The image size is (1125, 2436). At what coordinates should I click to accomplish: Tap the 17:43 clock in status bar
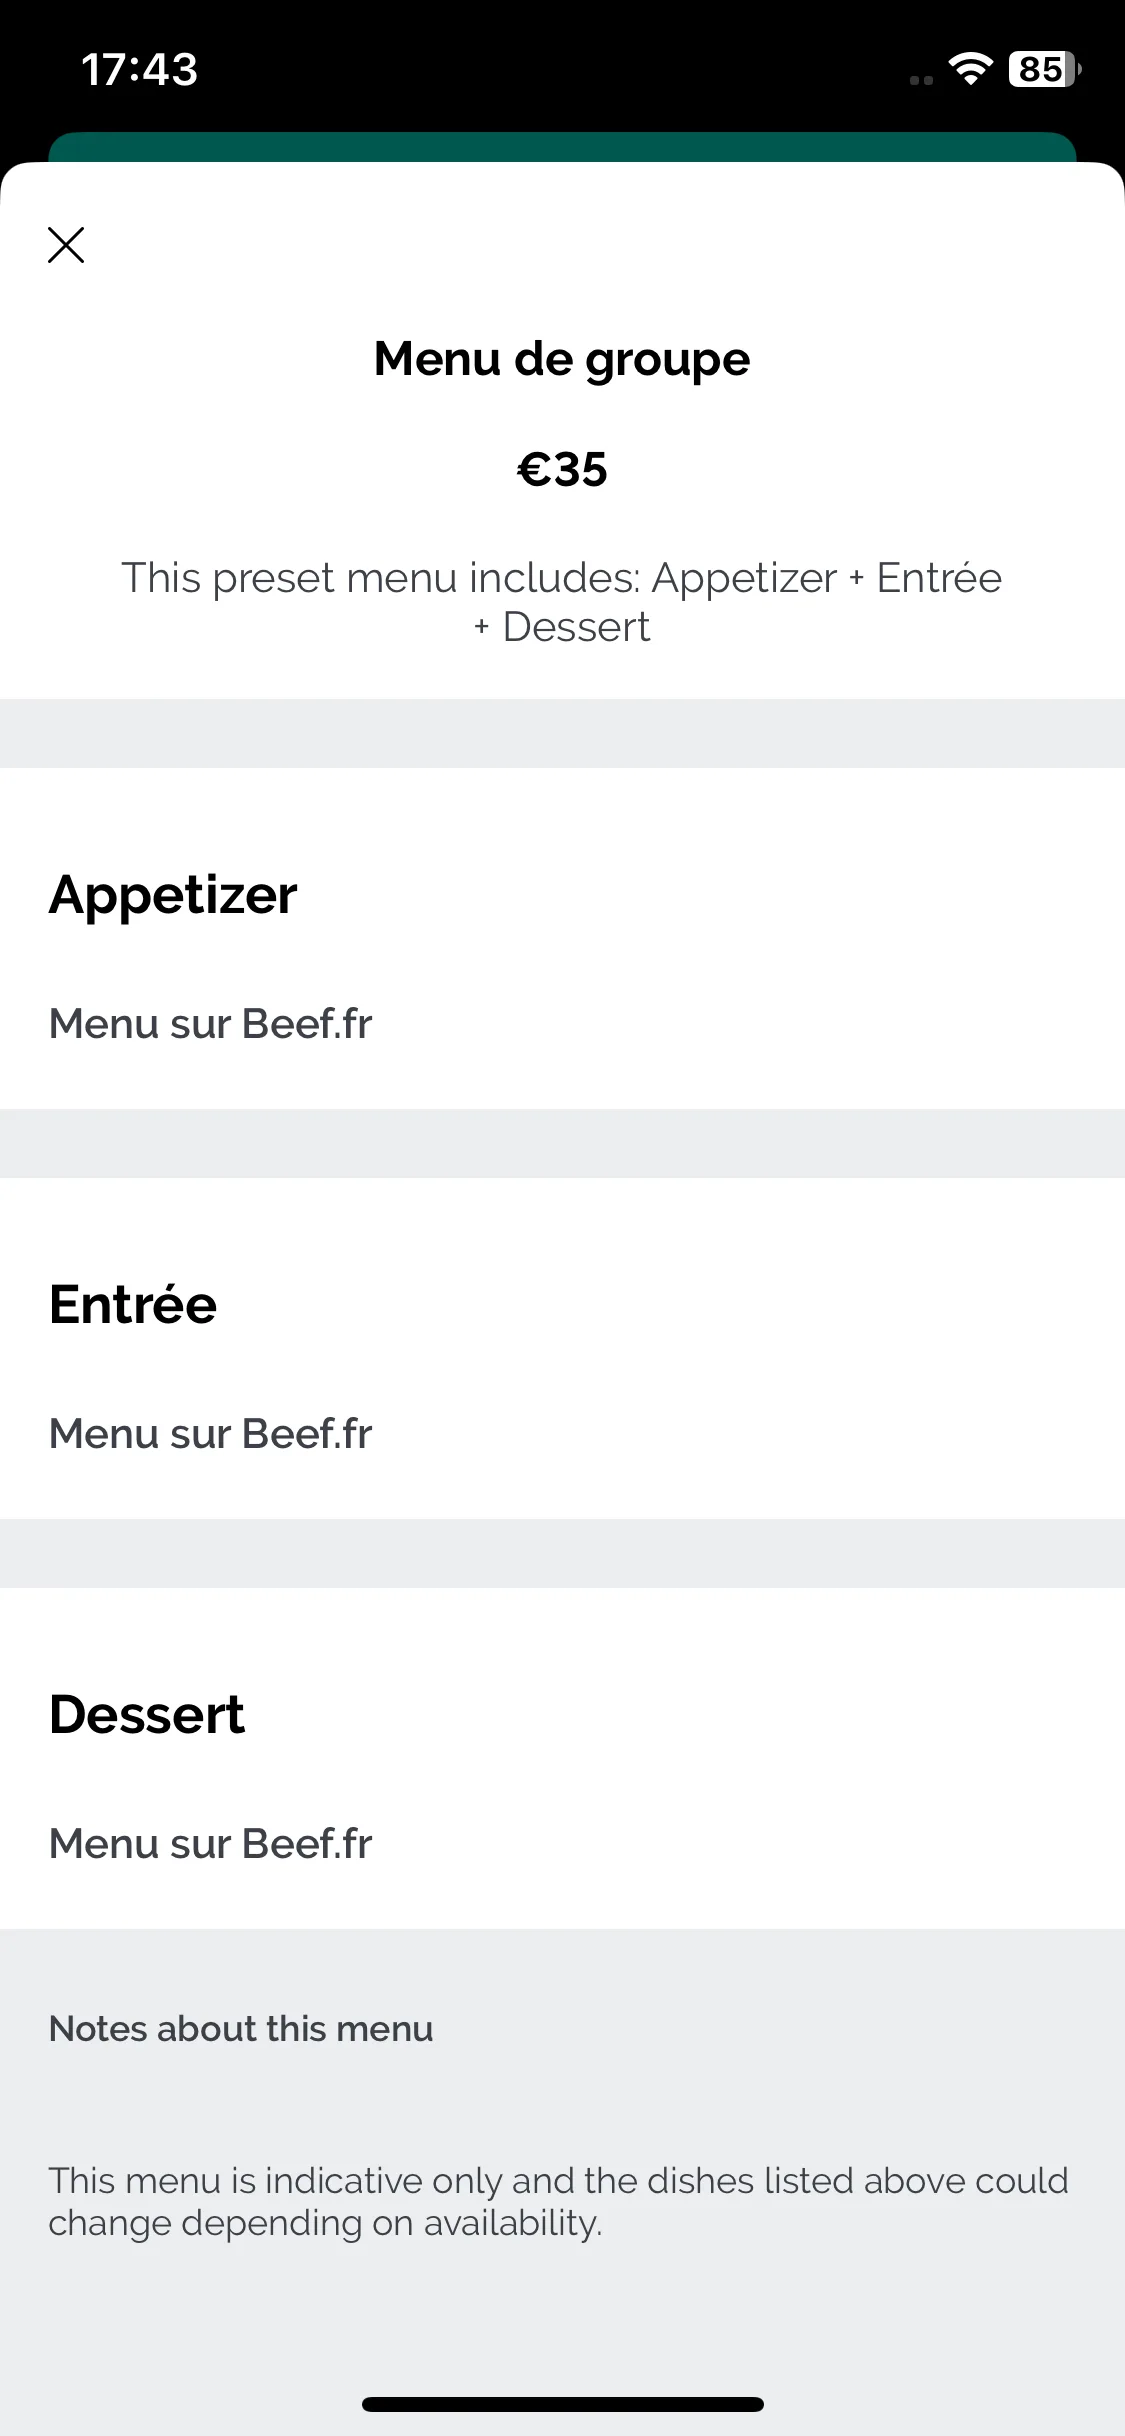coord(139,69)
